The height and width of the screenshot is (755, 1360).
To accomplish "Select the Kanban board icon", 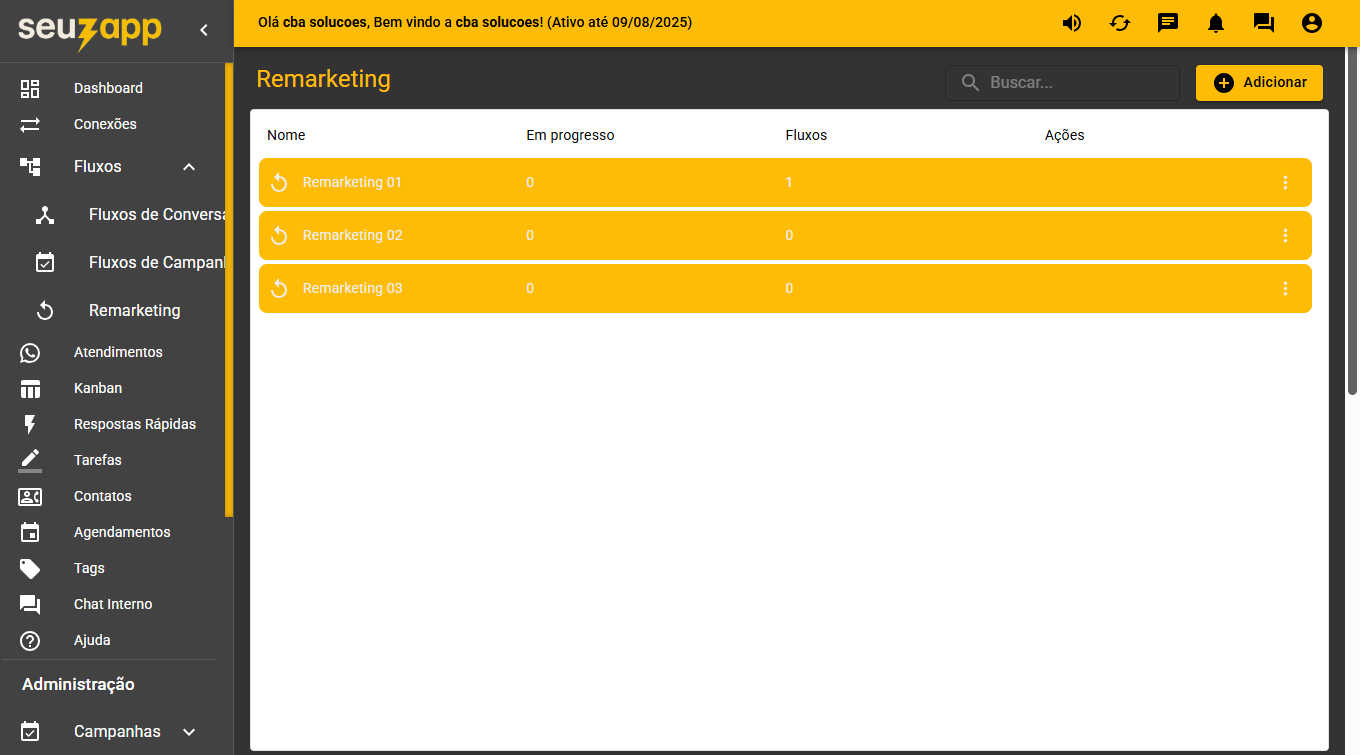I will [30, 388].
